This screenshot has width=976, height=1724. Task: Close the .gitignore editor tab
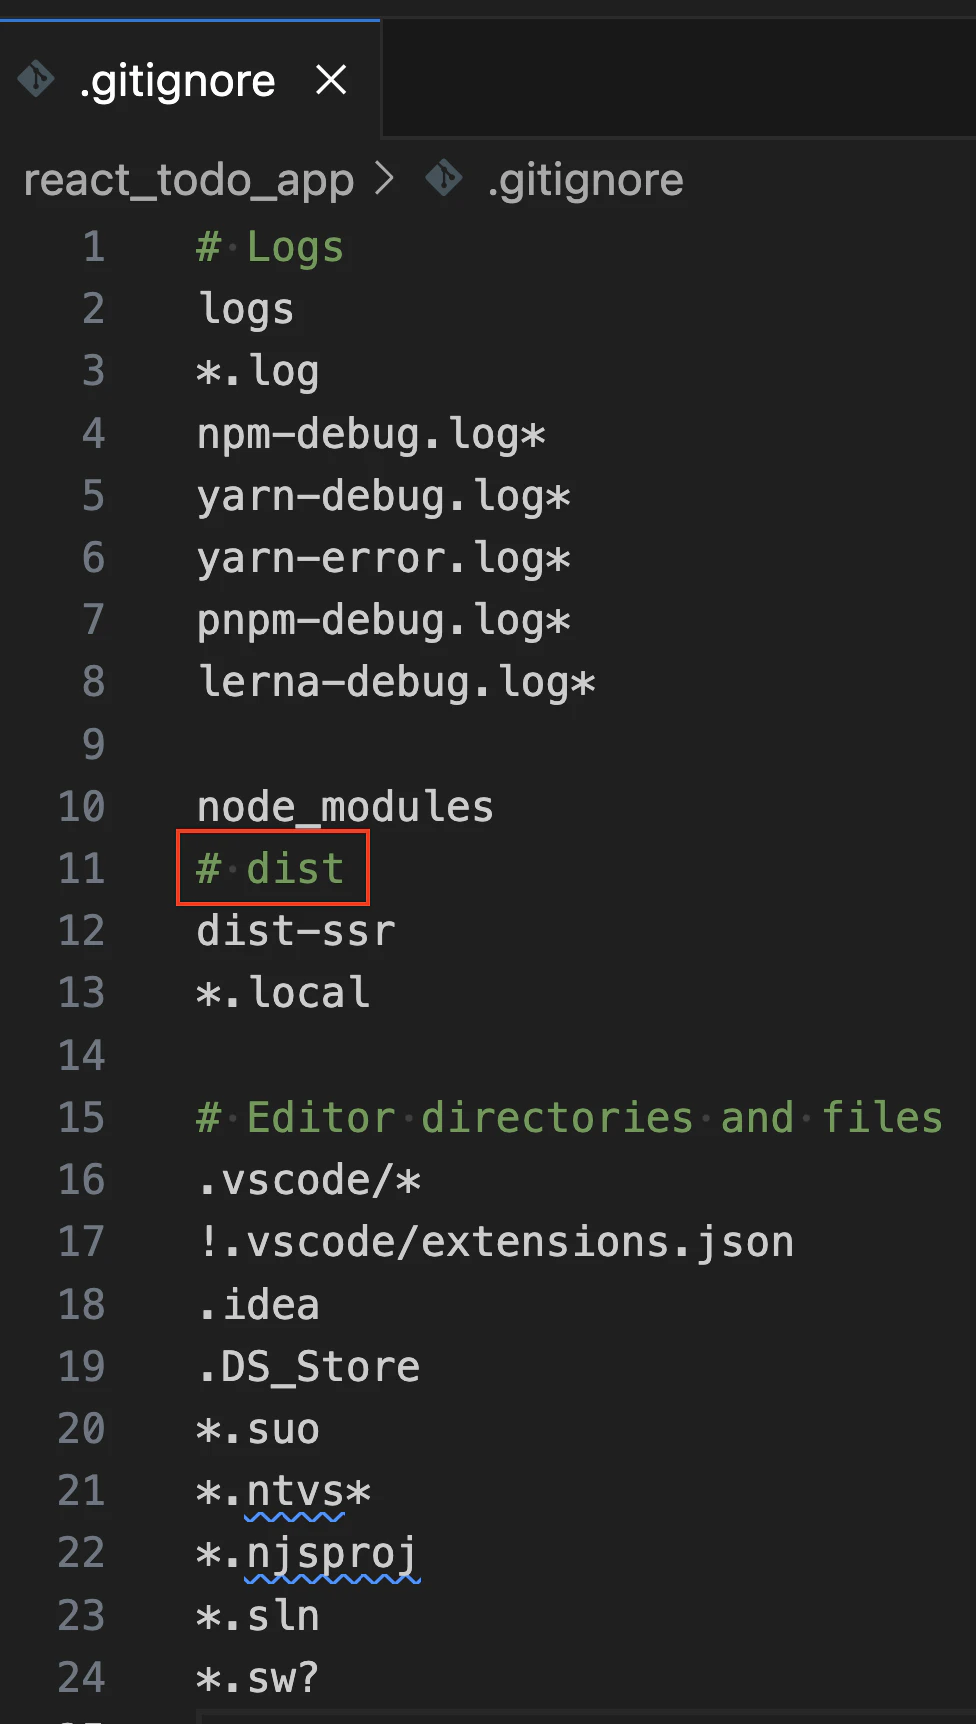pos(331,79)
